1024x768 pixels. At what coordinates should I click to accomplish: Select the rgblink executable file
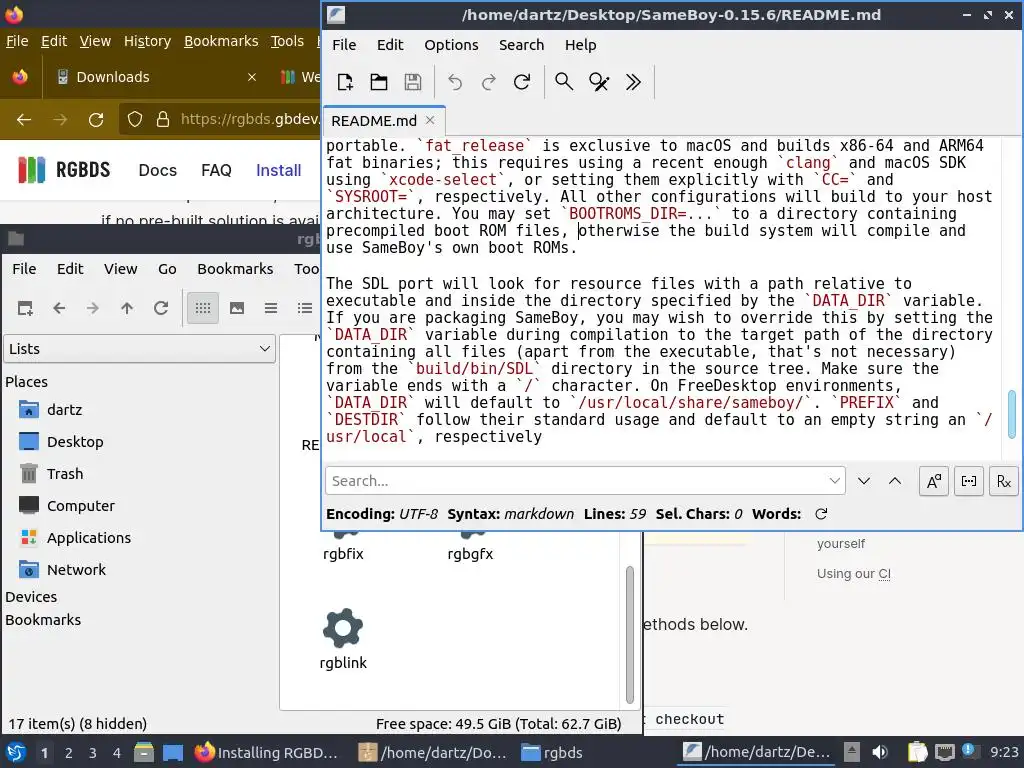[x=343, y=639]
